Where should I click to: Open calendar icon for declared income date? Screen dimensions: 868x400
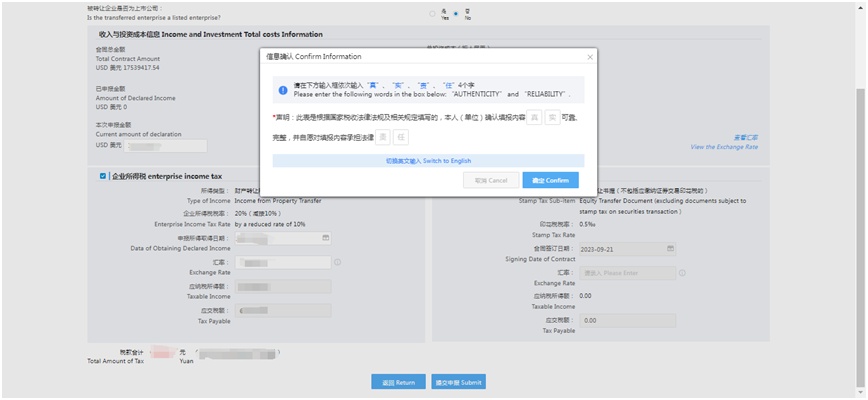[x=325, y=238]
